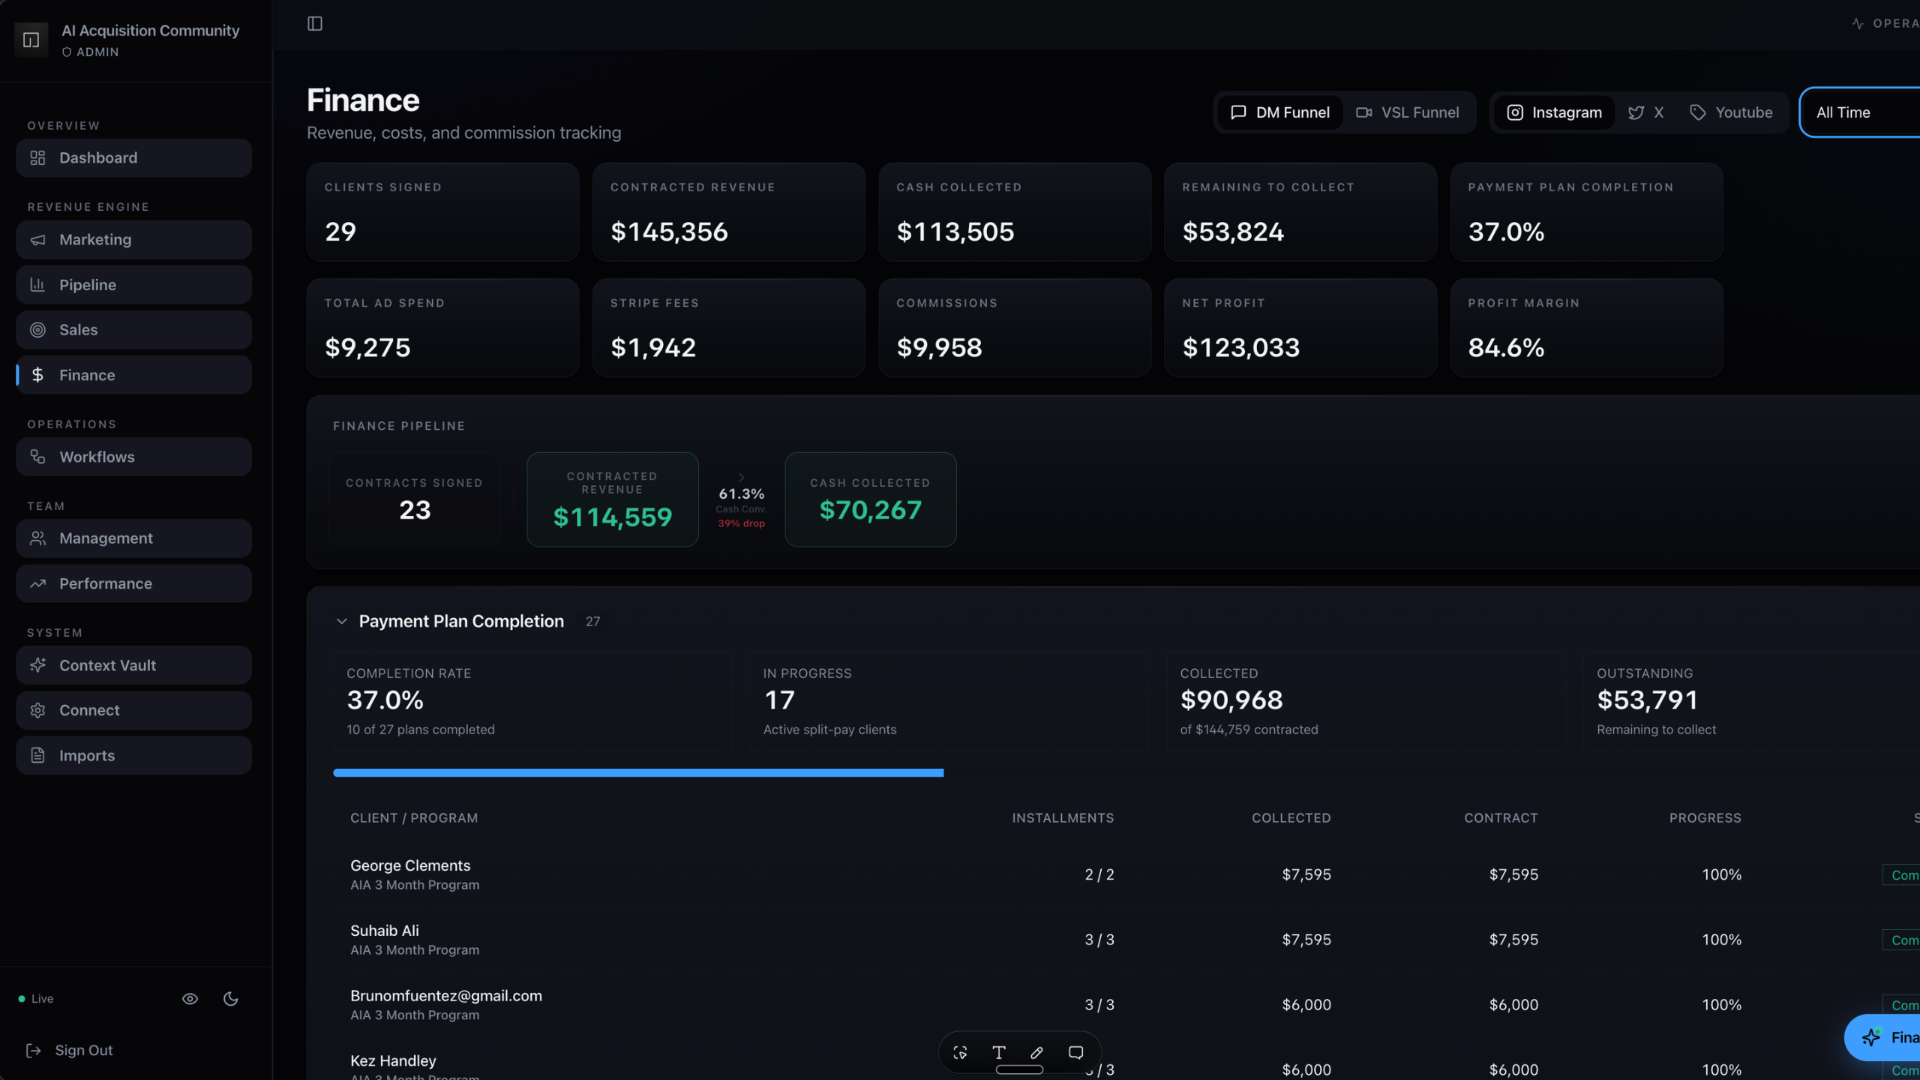Select the VSL Funnel filter
Screen dimensions: 1920x1080
pyautogui.click(x=1408, y=113)
